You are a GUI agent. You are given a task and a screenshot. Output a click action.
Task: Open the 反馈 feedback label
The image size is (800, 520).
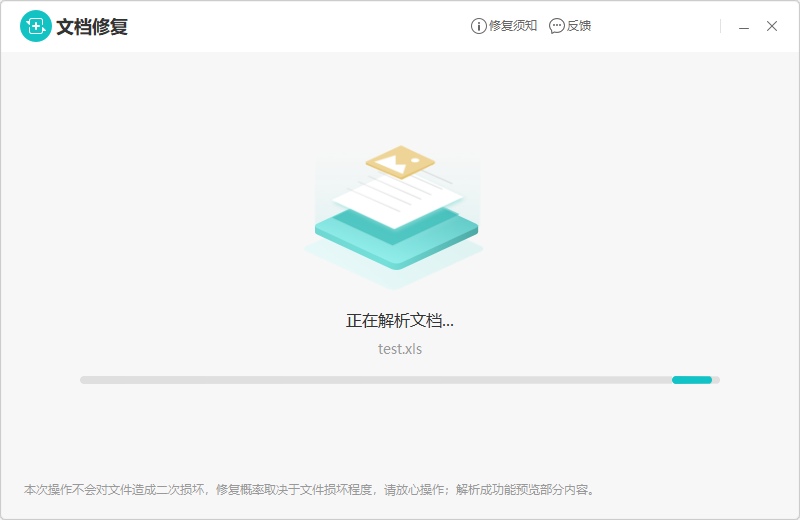click(580, 27)
